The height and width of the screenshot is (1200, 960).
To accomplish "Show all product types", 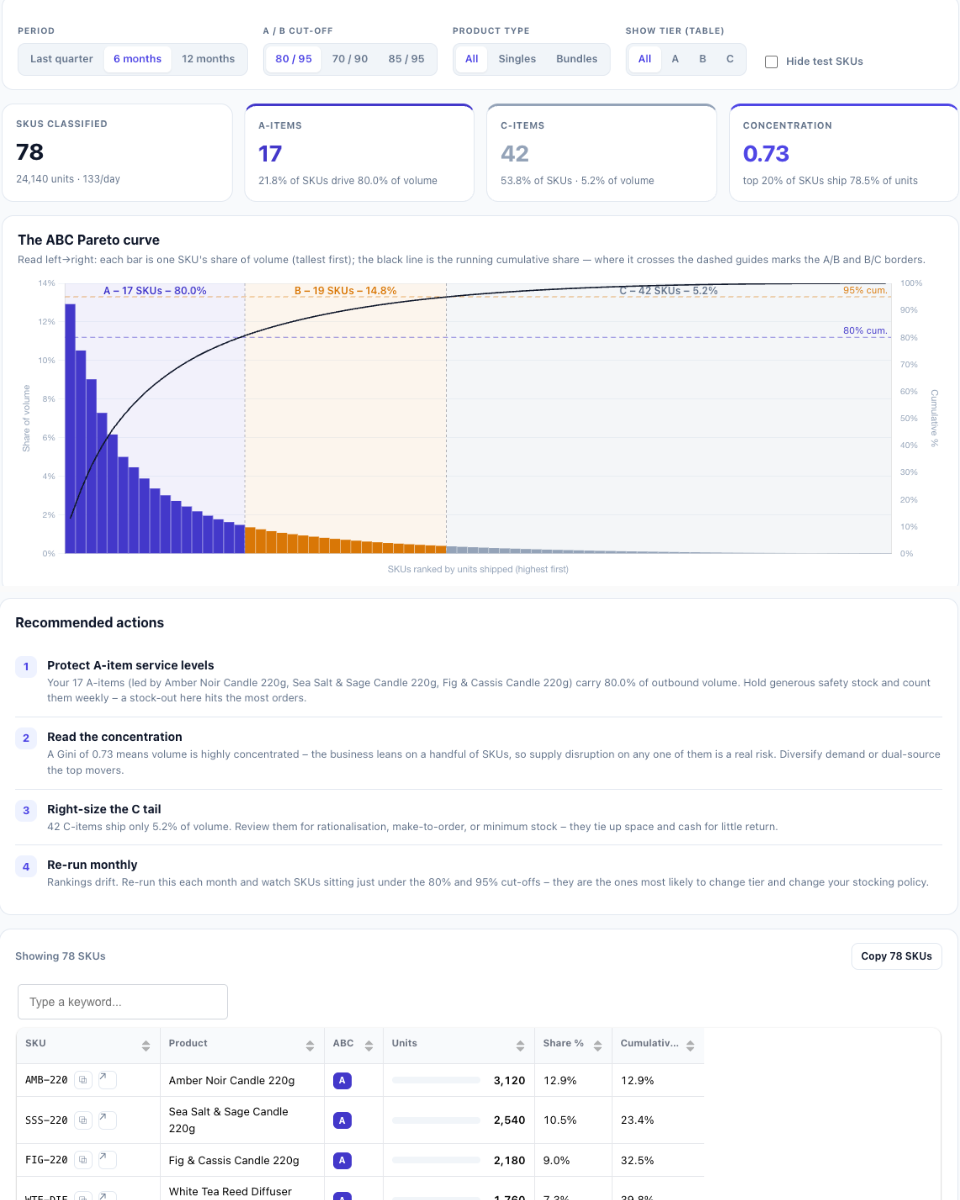I will tap(471, 59).
